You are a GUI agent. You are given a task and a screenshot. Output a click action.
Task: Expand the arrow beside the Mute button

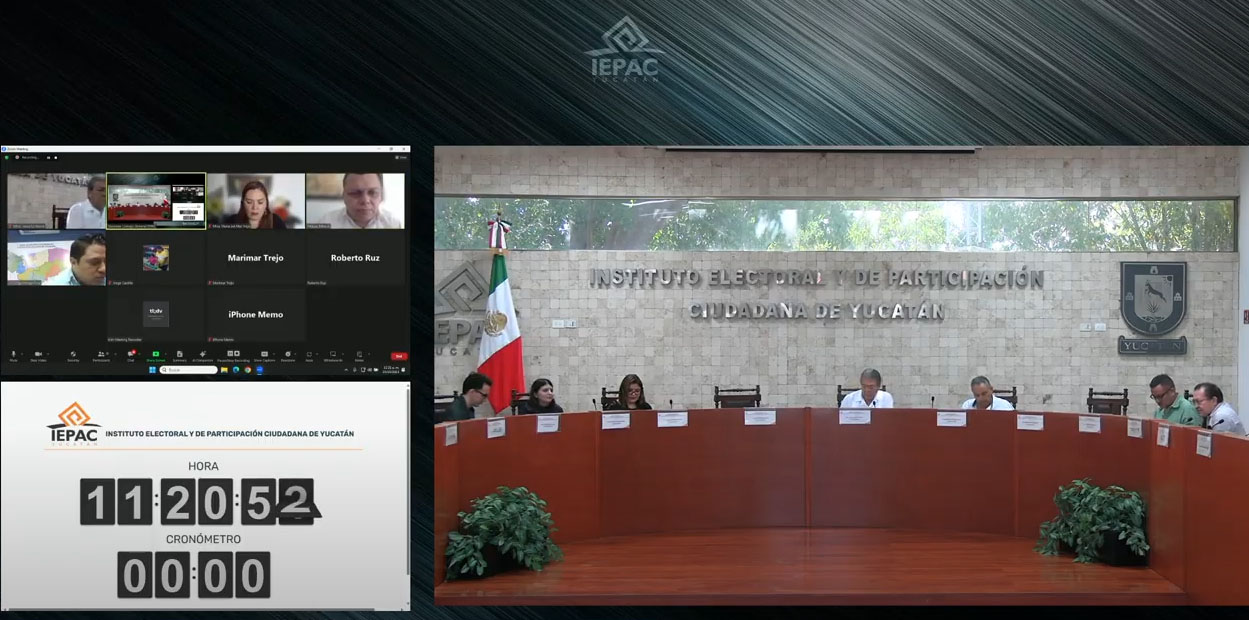[x=22, y=353]
